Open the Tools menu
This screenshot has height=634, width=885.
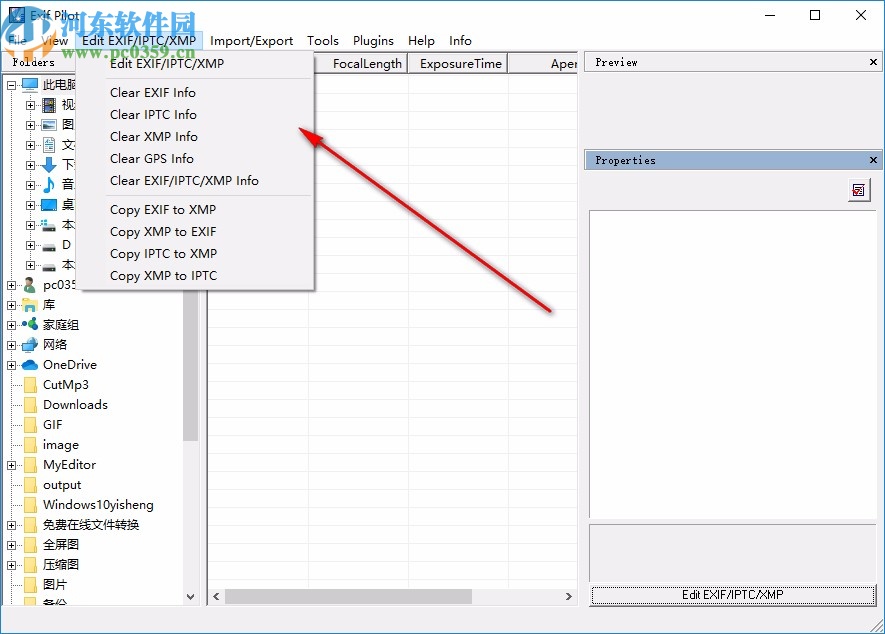coord(322,41)
